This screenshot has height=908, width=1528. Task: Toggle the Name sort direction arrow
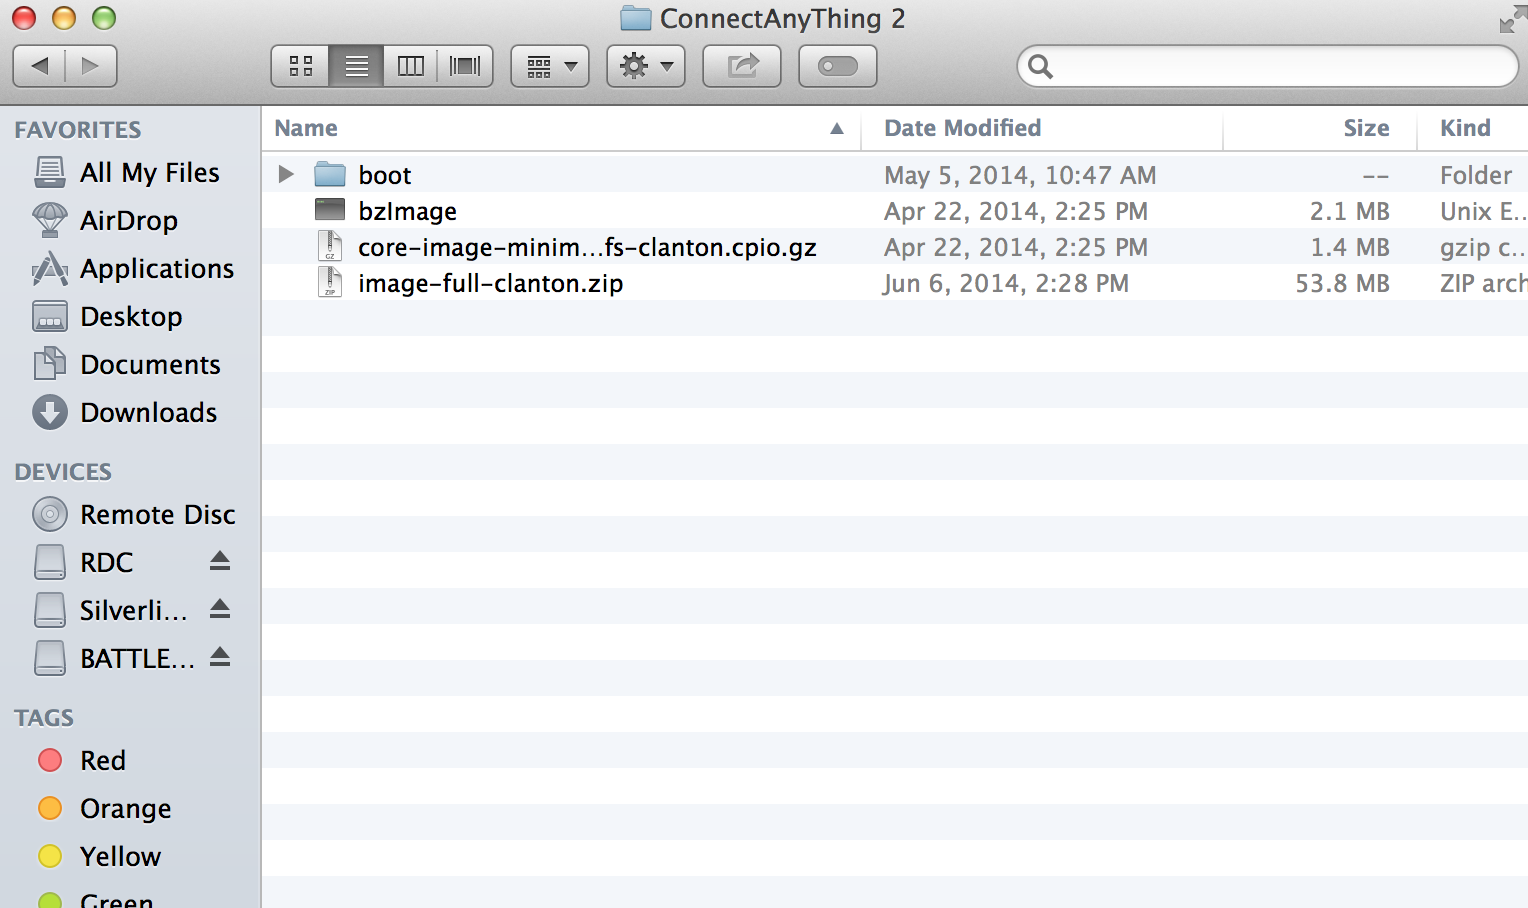(x=837, y=129)
